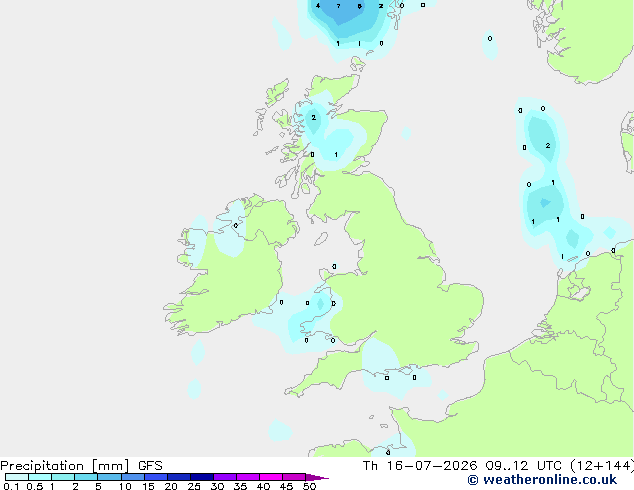Screen dimensions: 634x490
Task: Click the '2' value over western Scotland
Action: [x=313, y=118]
